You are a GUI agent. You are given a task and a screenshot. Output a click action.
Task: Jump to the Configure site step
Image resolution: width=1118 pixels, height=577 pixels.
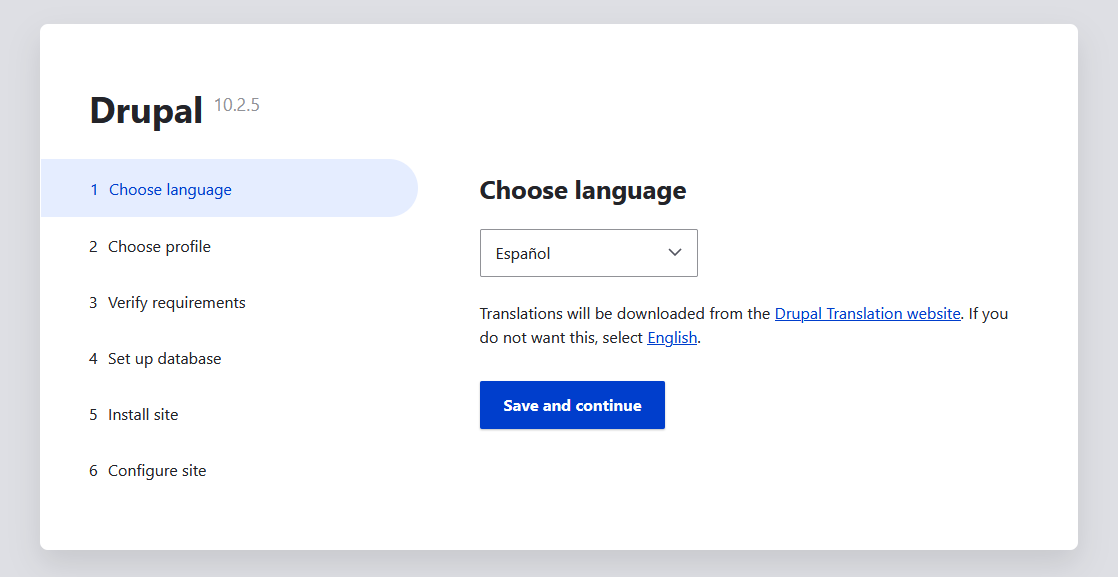157,470
